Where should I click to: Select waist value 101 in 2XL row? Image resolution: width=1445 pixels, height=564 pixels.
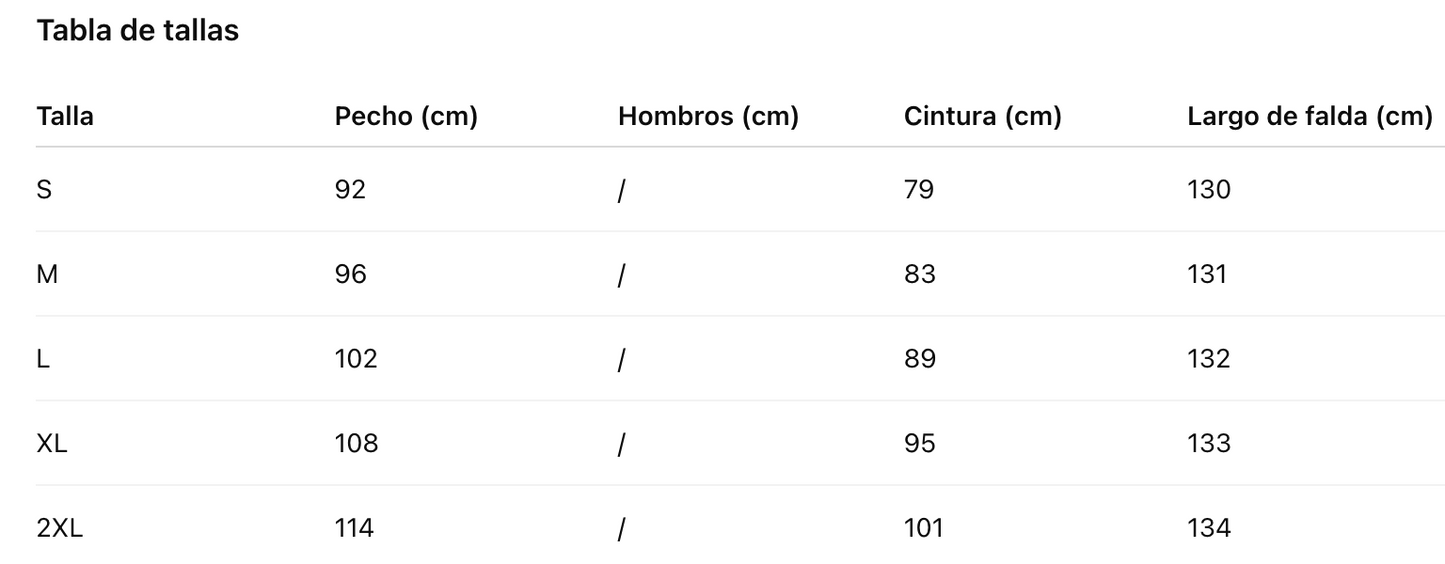923,528
